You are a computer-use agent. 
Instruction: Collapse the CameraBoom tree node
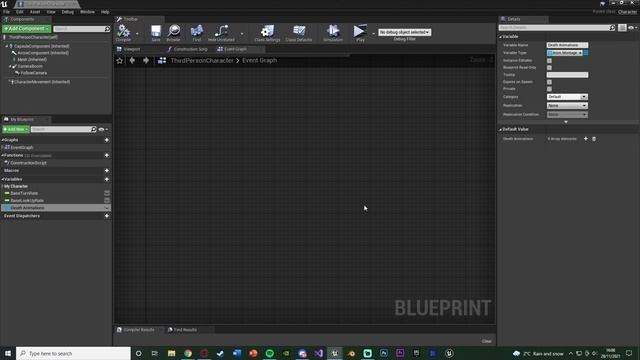pos(10,66)
